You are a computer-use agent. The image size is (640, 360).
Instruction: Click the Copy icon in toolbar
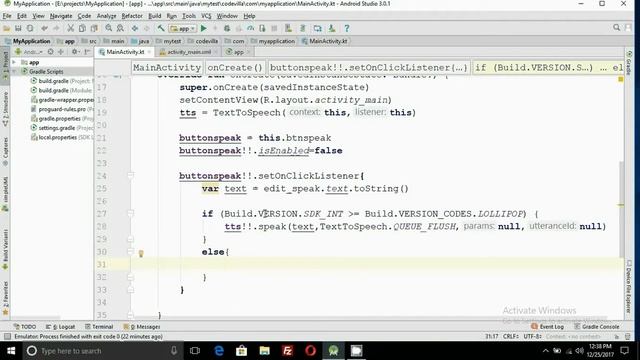coord(82,29)
